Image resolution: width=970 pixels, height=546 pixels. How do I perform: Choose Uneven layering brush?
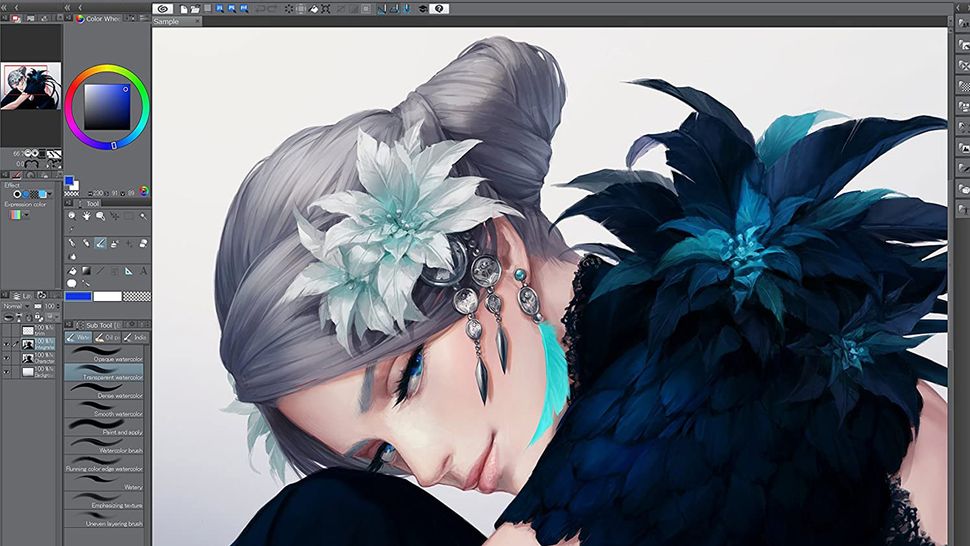[x=104, y=519]
